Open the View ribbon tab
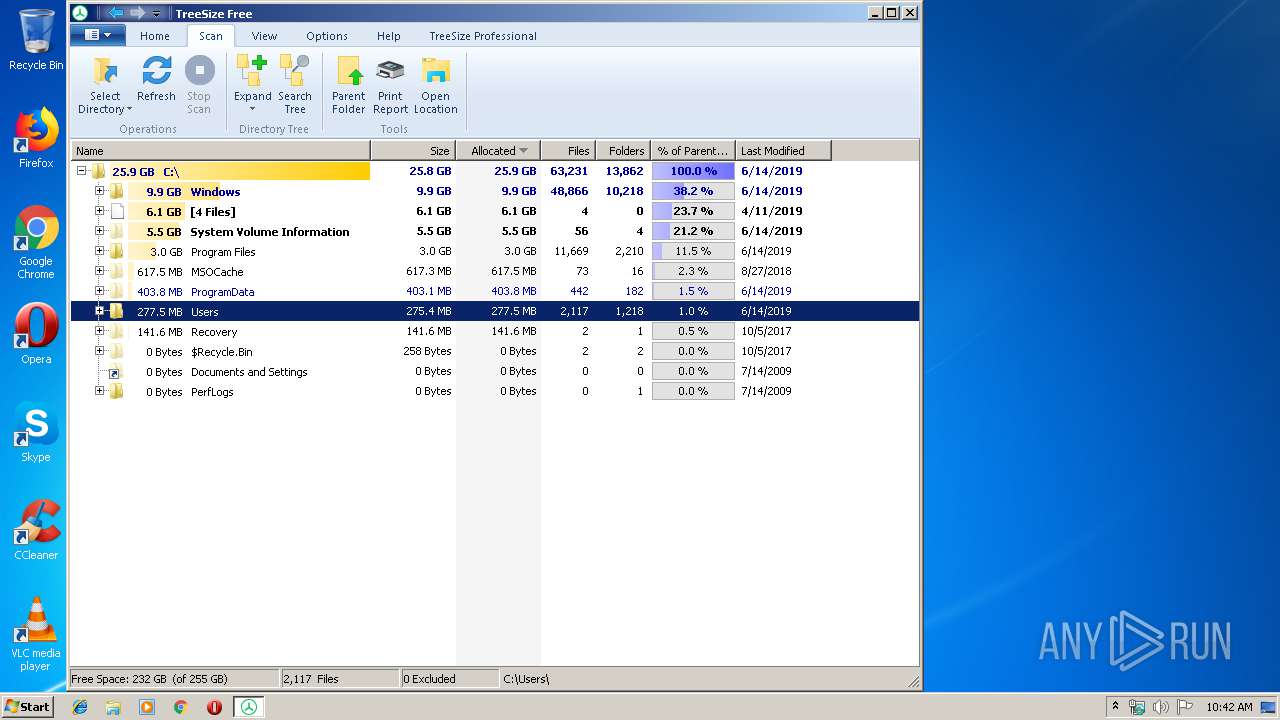Image resolution: width=1280 pixels, height=720 pixels. (264, 36)
